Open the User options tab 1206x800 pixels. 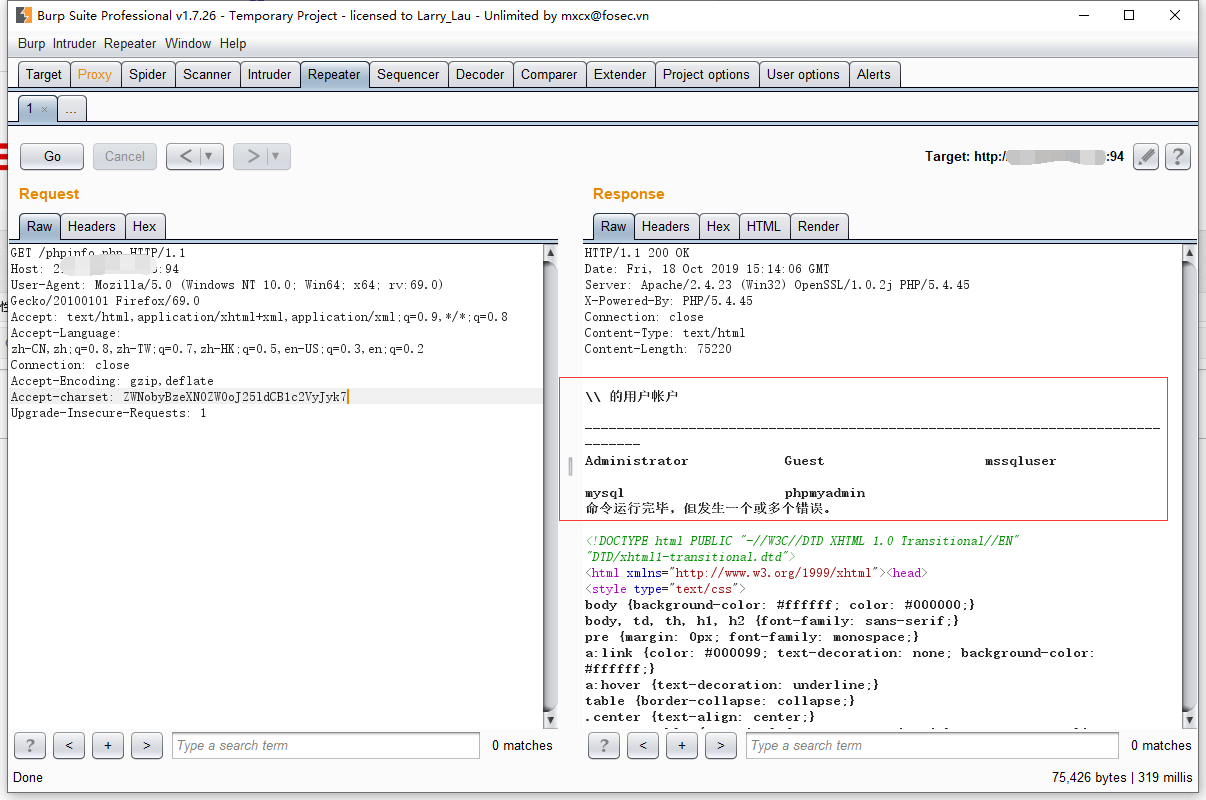coord(803,74)
